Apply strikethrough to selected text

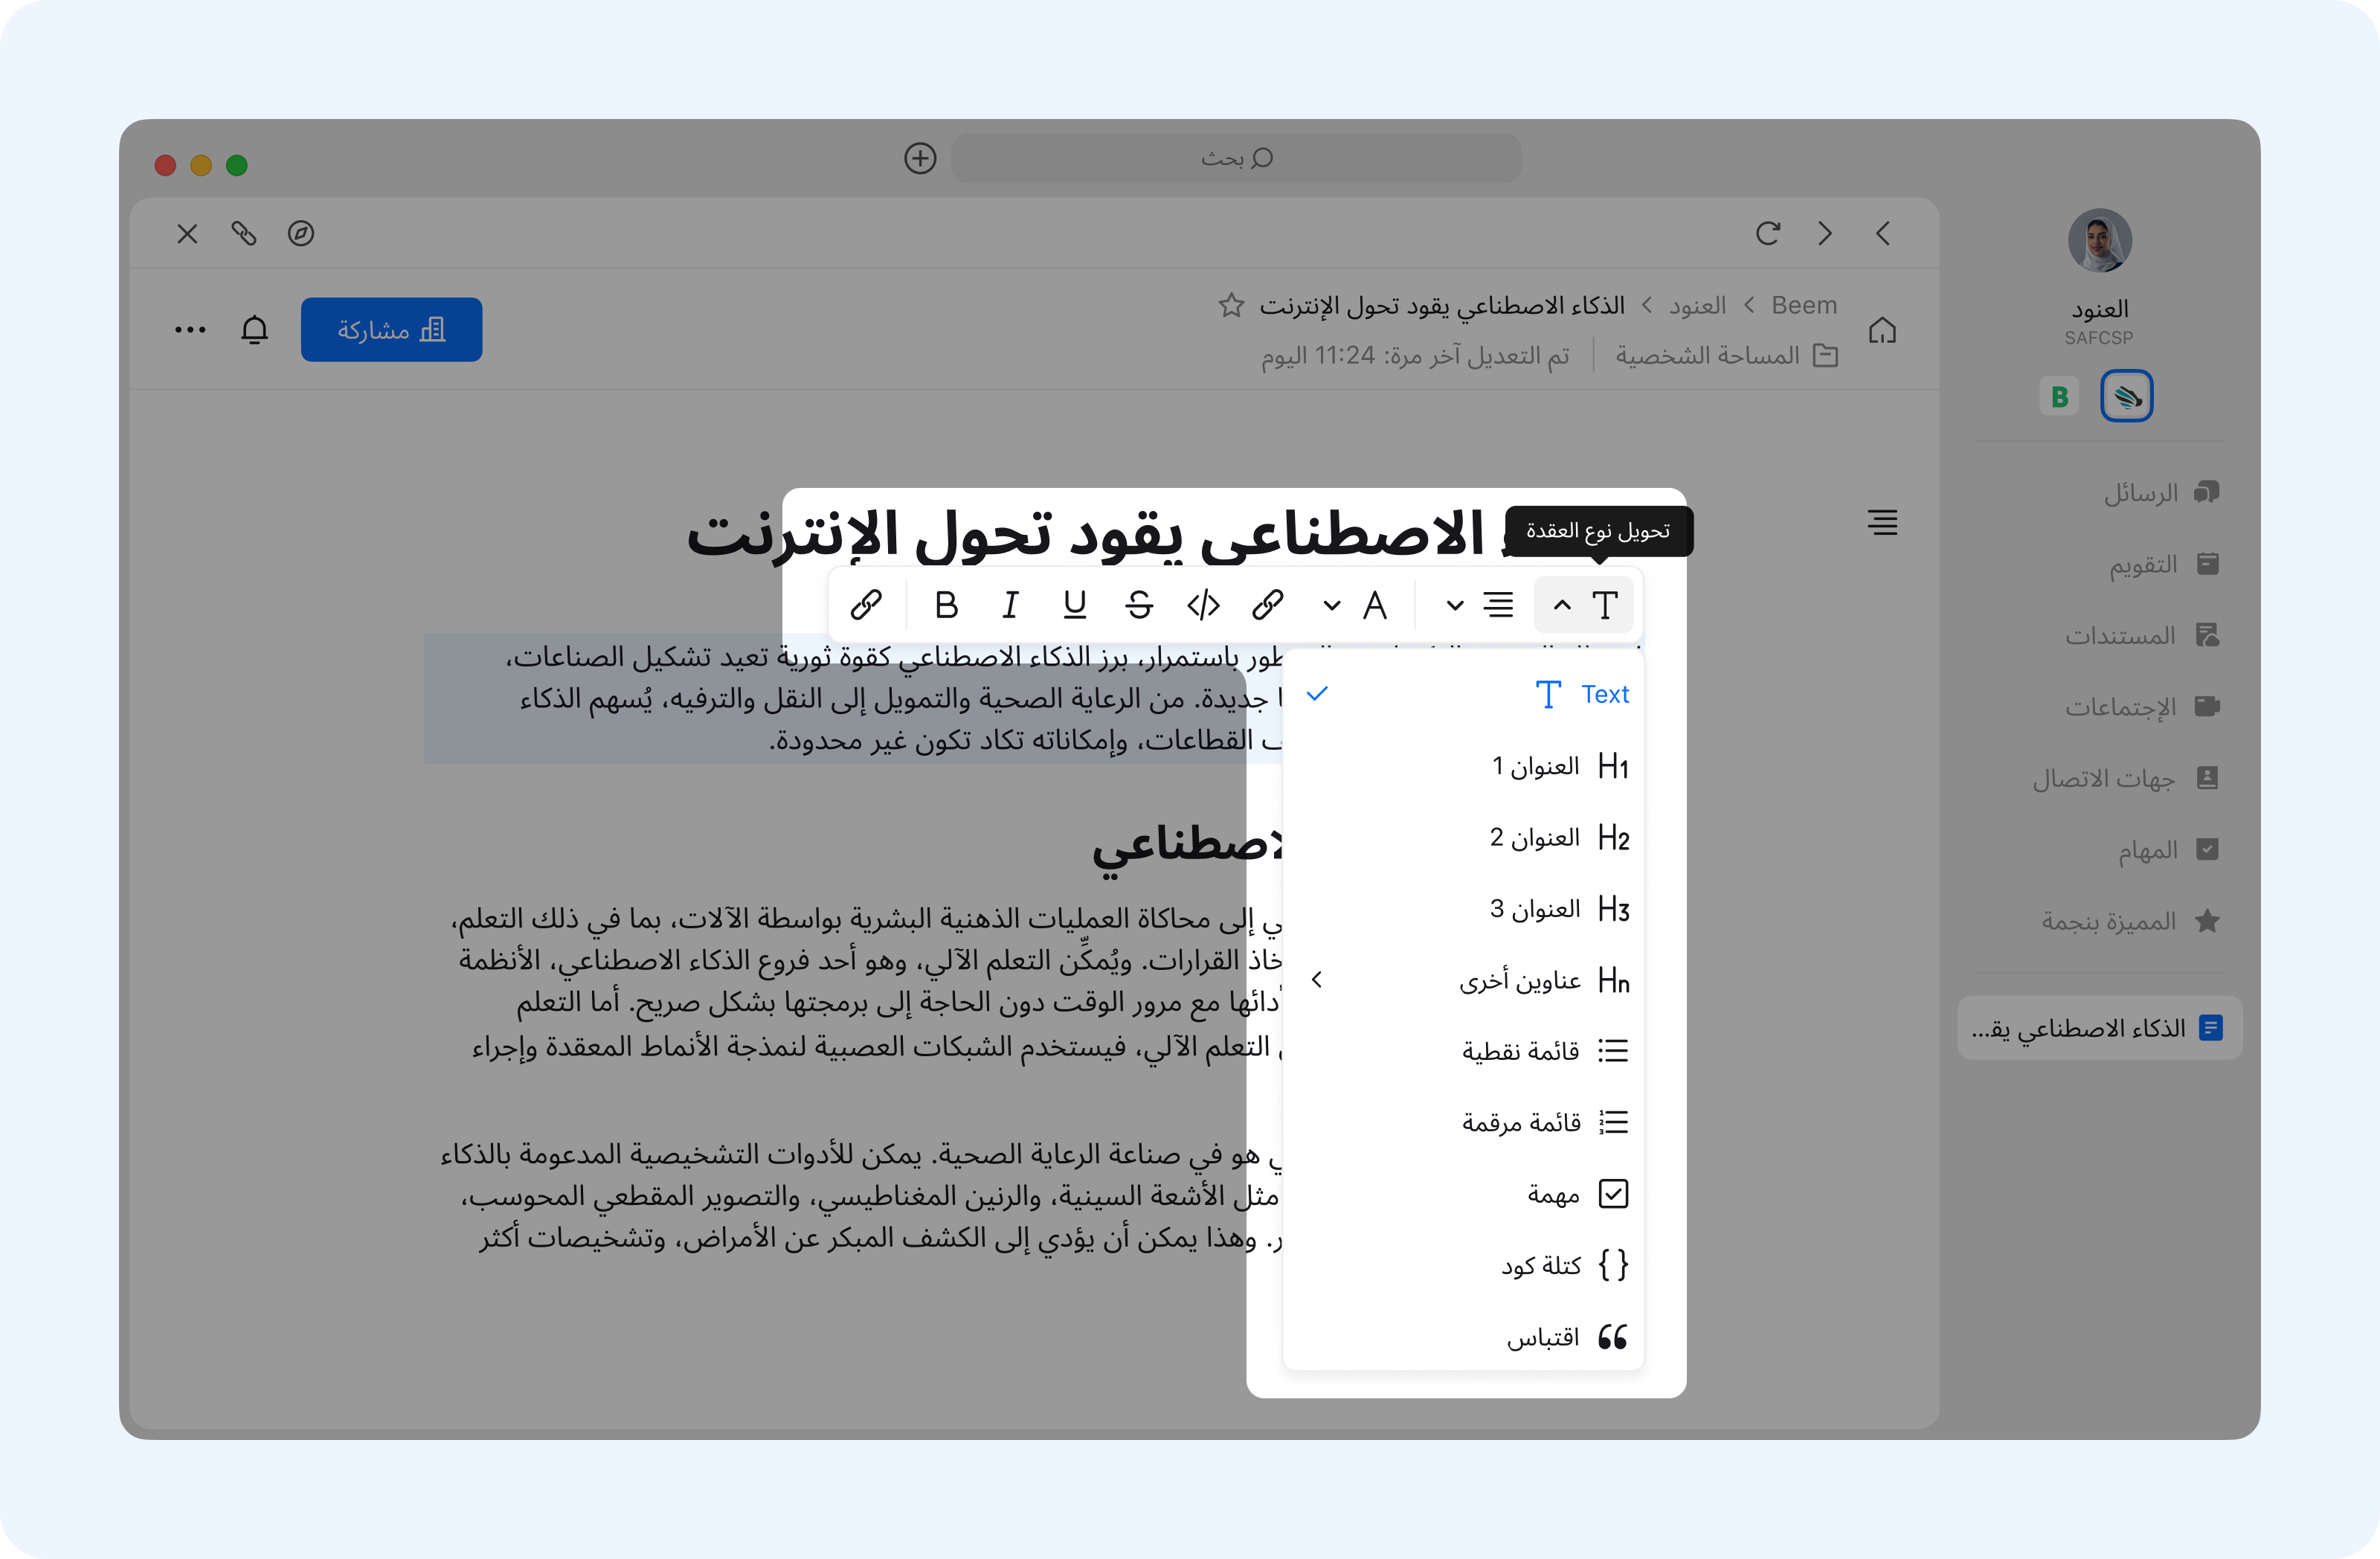[x=1139, y=605]
